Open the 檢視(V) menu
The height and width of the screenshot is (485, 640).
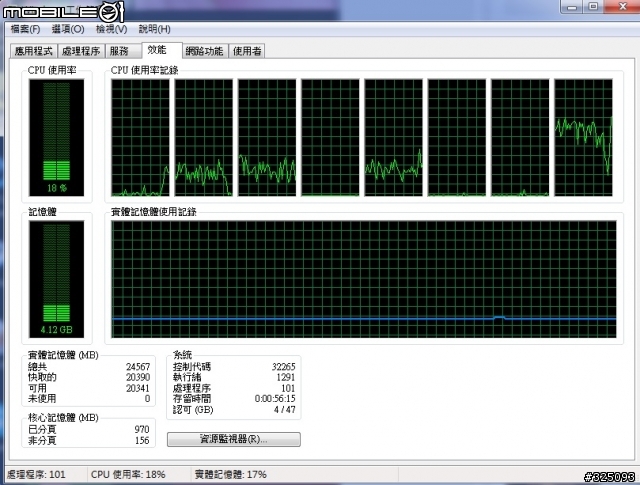click(x=111, y=29)
